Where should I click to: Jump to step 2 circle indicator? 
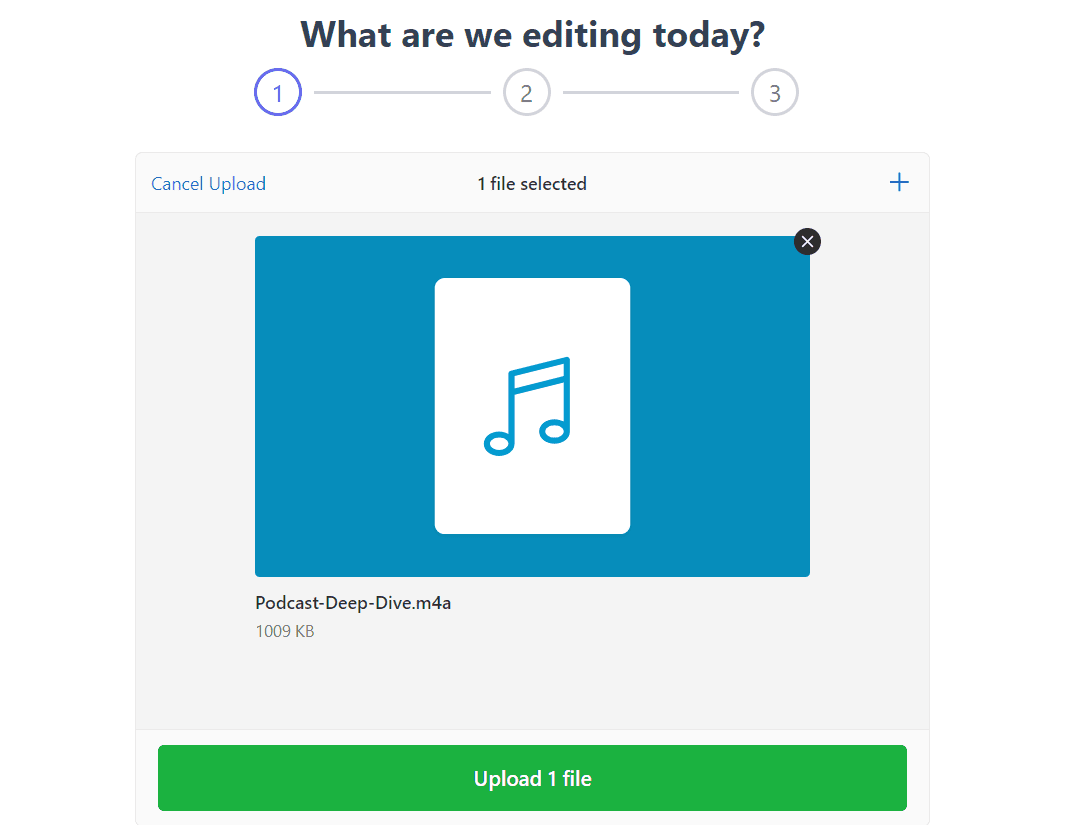point(527,92)
